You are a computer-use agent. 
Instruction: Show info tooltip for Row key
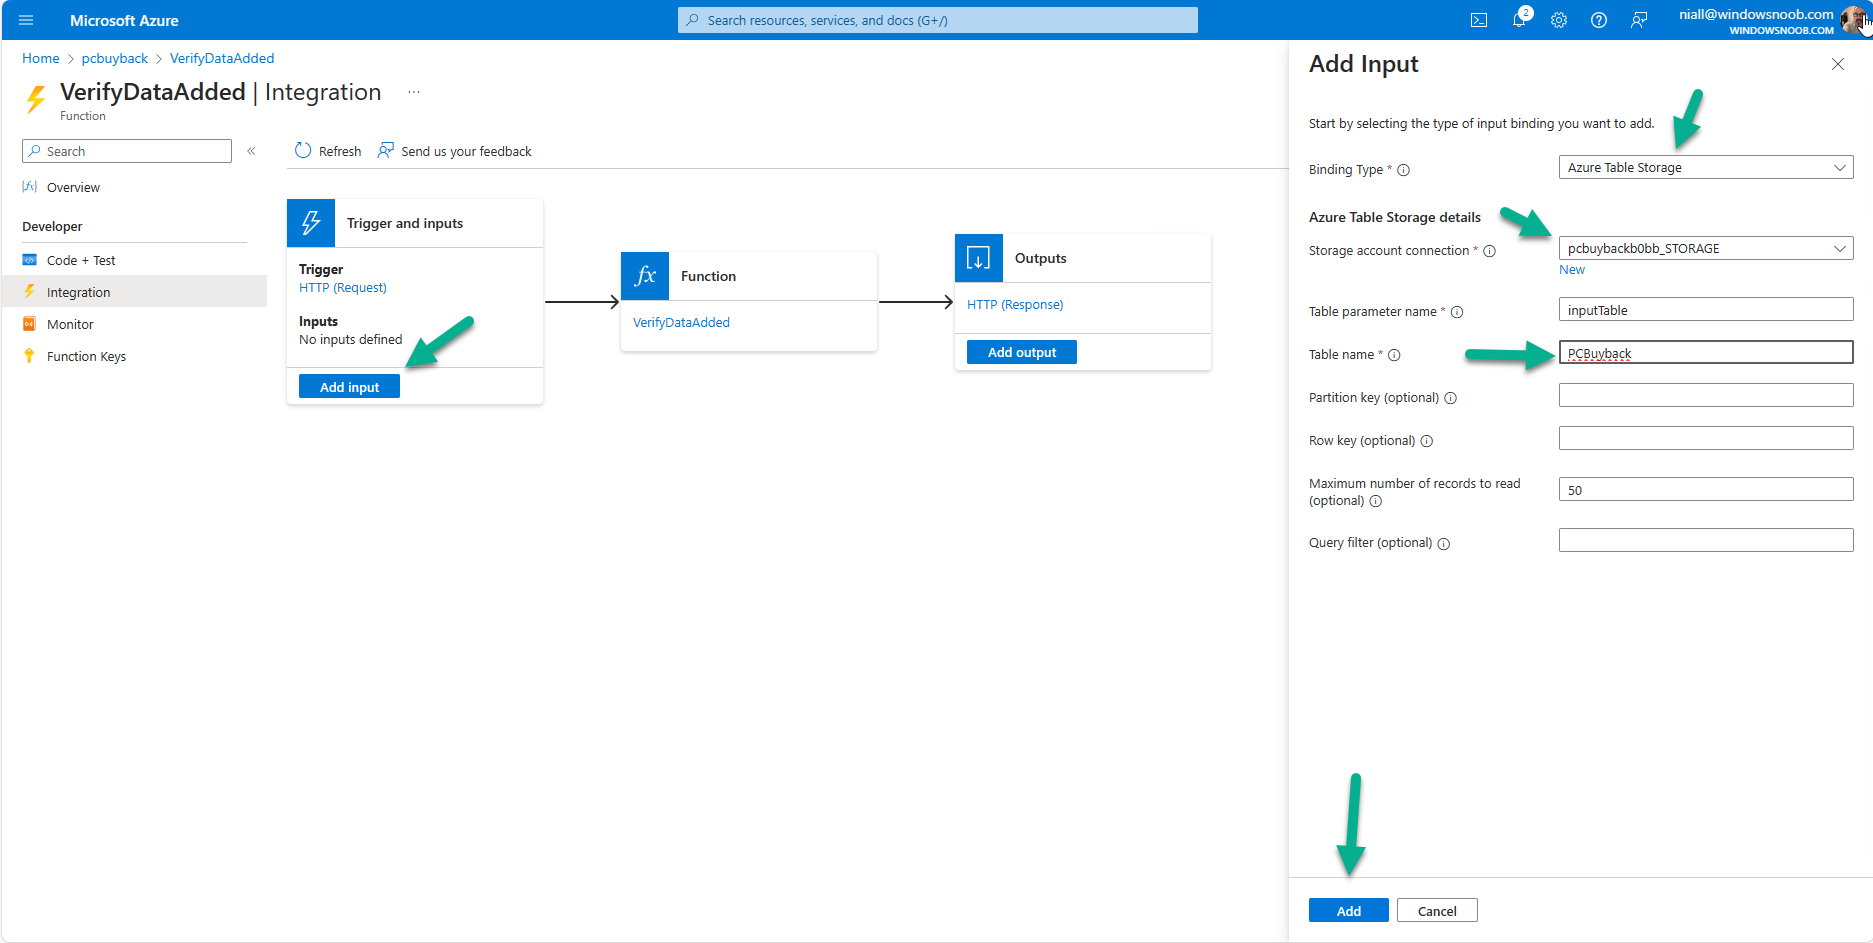(x=1427, y=441)
